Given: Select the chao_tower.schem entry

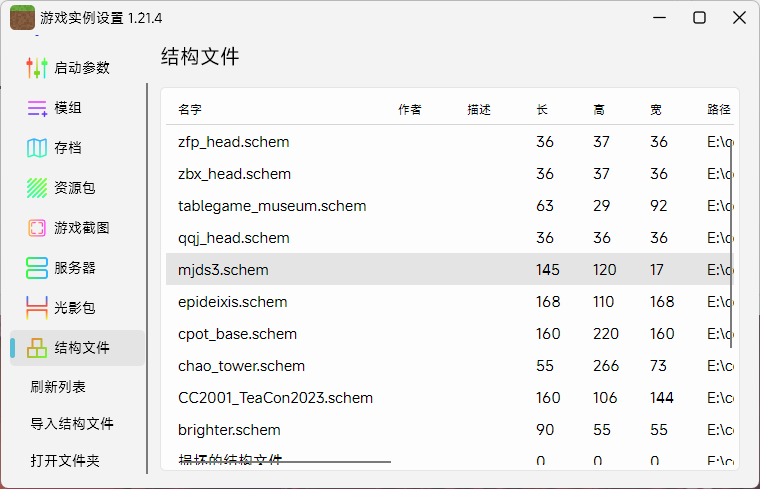Looking at the screenshot, I should (x=242, y=366).
